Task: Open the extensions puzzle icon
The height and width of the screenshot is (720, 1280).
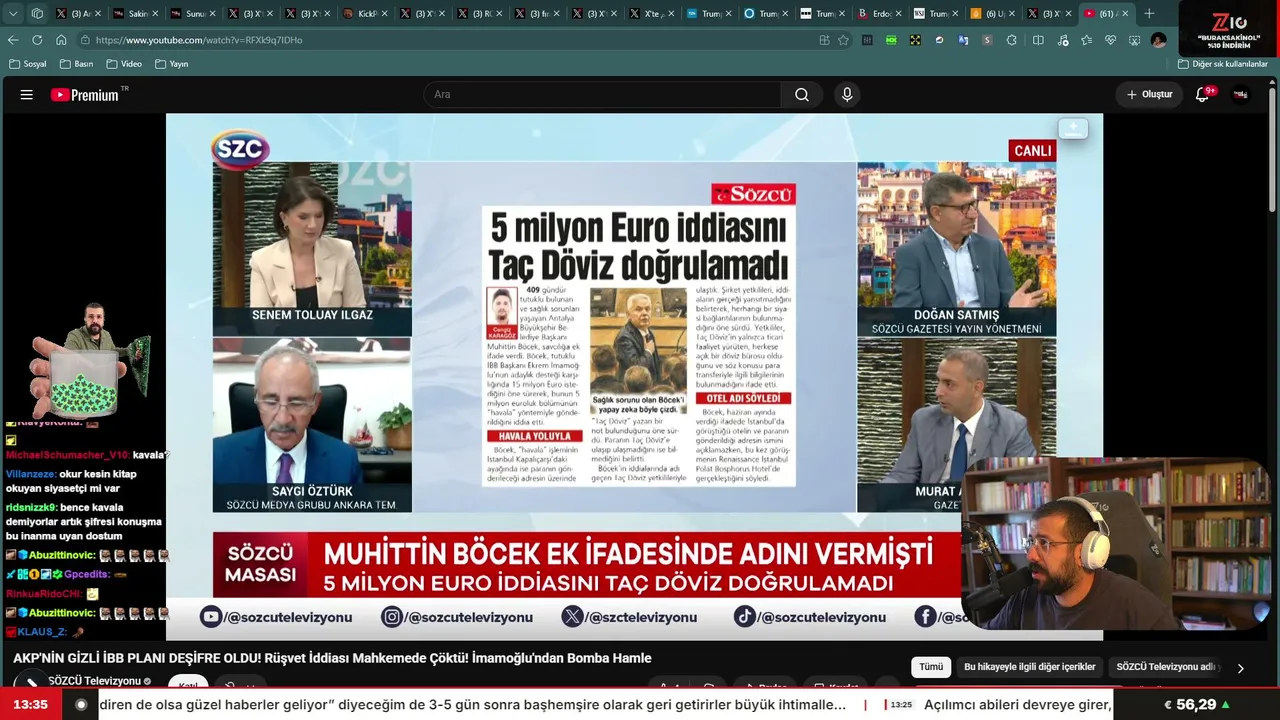Action: (1011, 40)
